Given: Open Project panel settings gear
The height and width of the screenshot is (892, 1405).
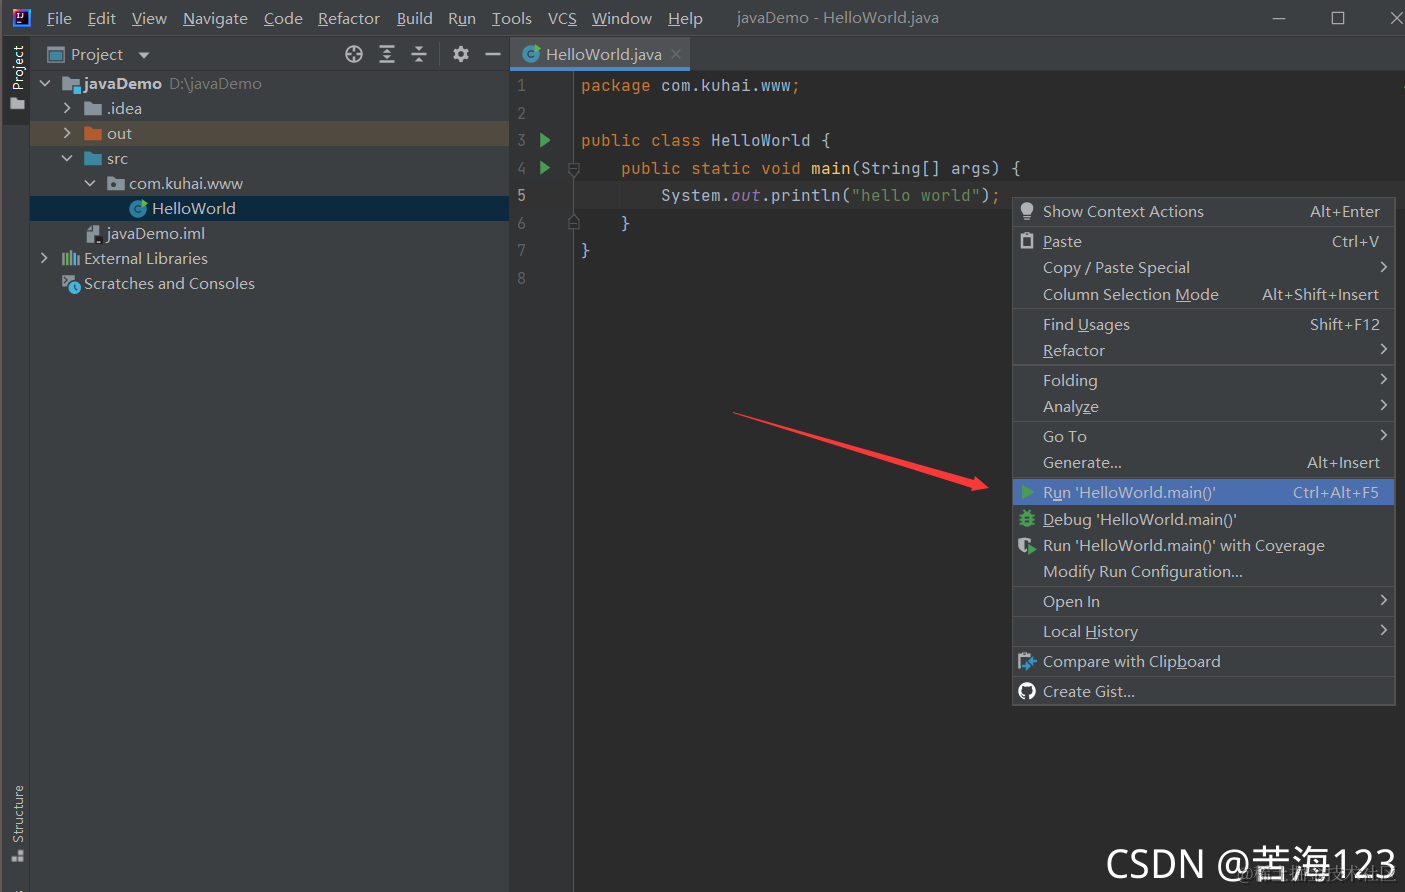Looking at the screenshot, I should click(x=460, y=54).
